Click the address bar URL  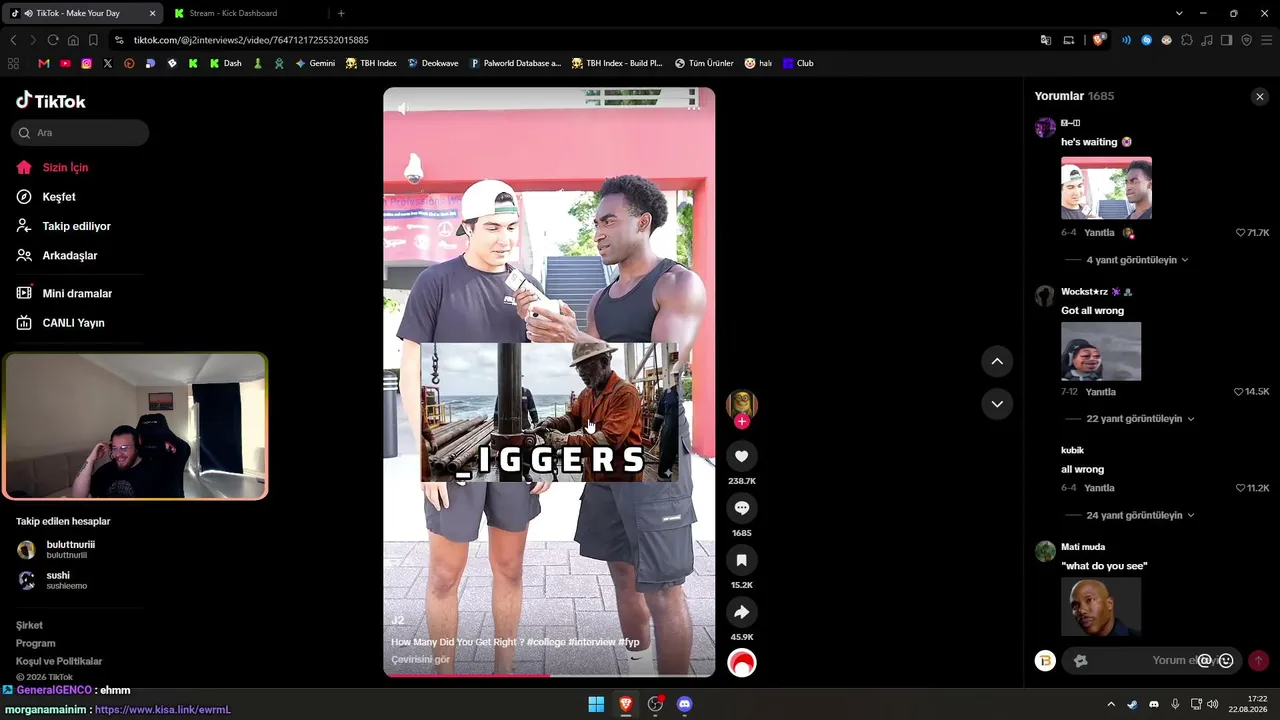click(251, 40)
